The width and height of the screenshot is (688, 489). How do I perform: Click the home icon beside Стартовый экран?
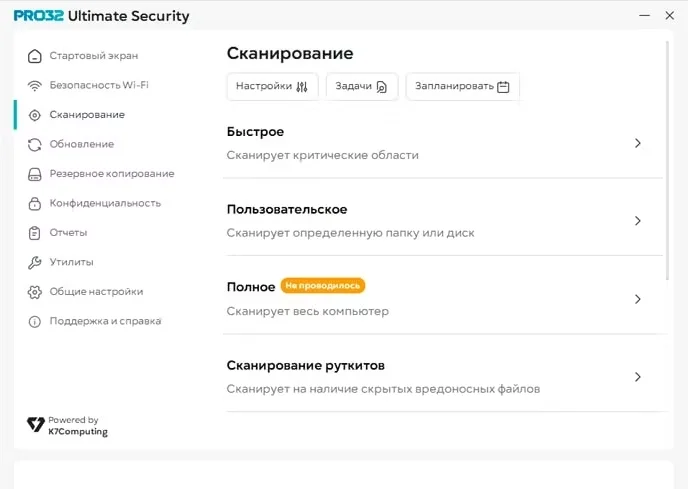(x=35, y=56)
